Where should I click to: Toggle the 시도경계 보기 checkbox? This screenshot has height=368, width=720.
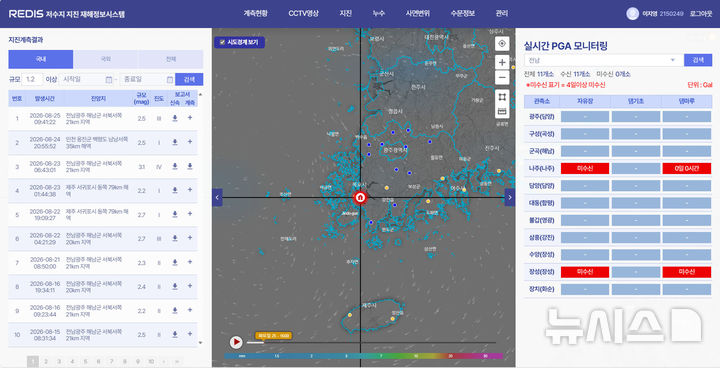(x=222, y=42)
